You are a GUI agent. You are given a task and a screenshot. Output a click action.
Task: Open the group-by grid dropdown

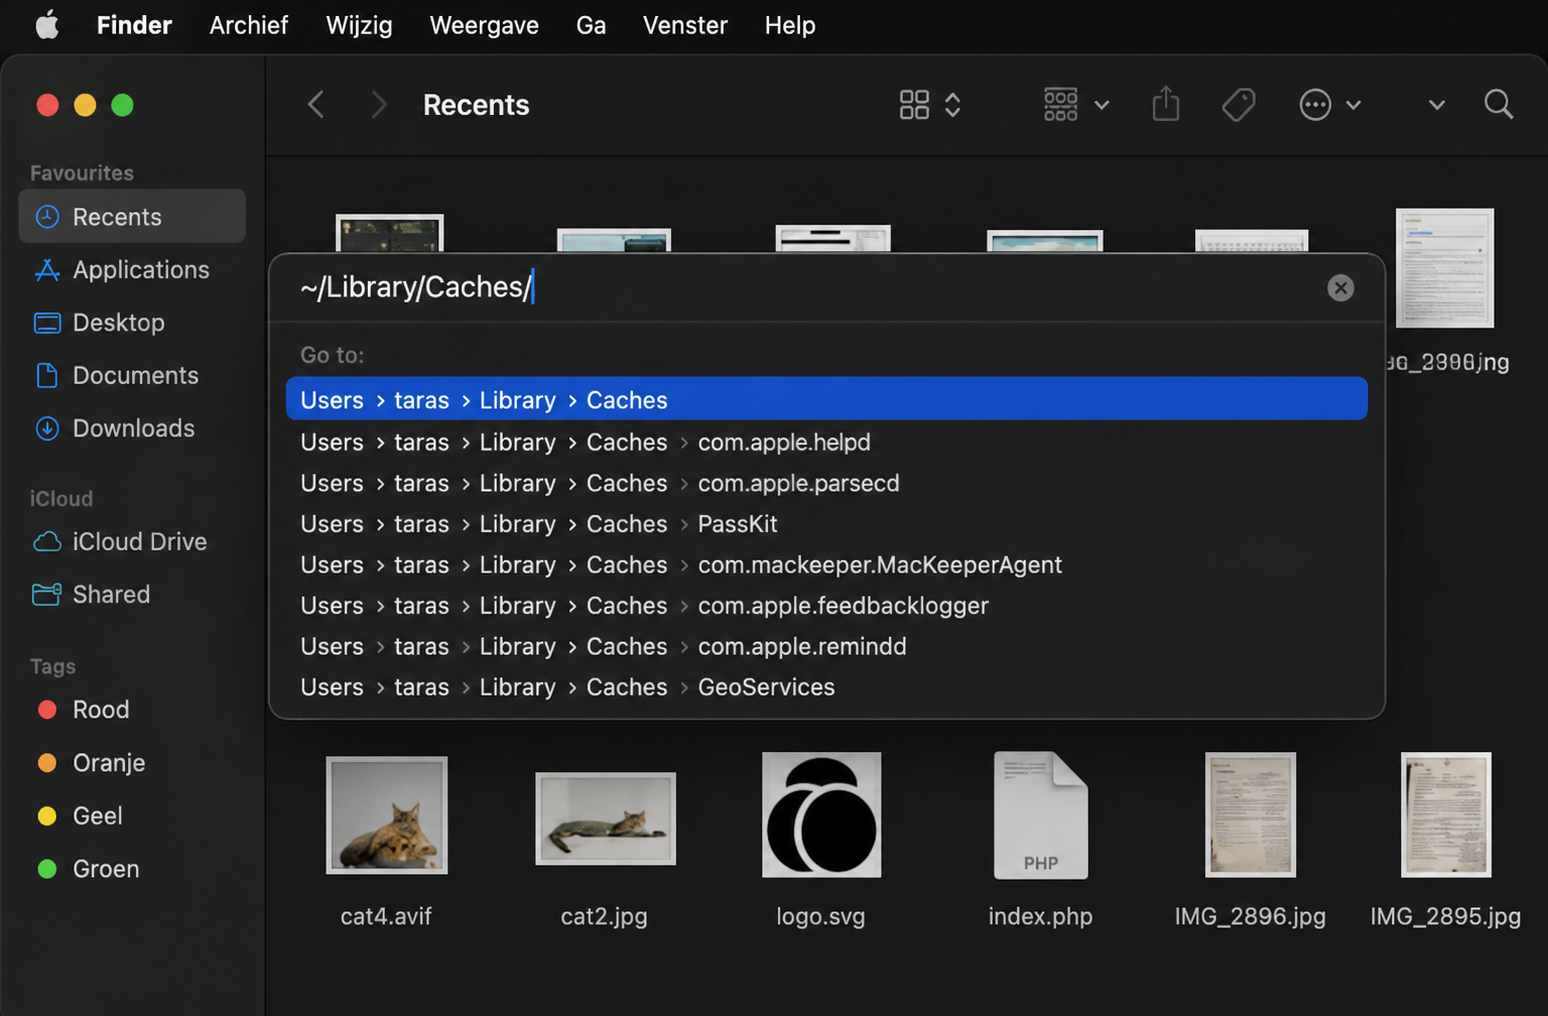1076,104
